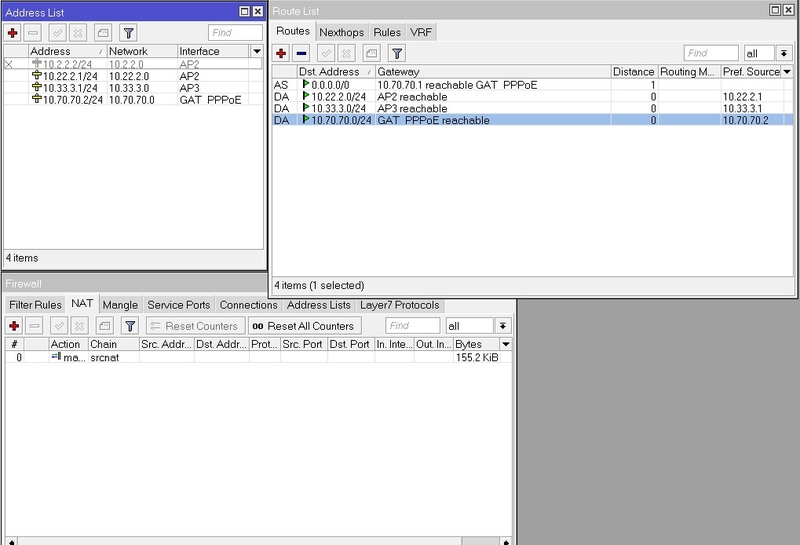Open Layer7 Protocols tab

[x=399, y=305]
